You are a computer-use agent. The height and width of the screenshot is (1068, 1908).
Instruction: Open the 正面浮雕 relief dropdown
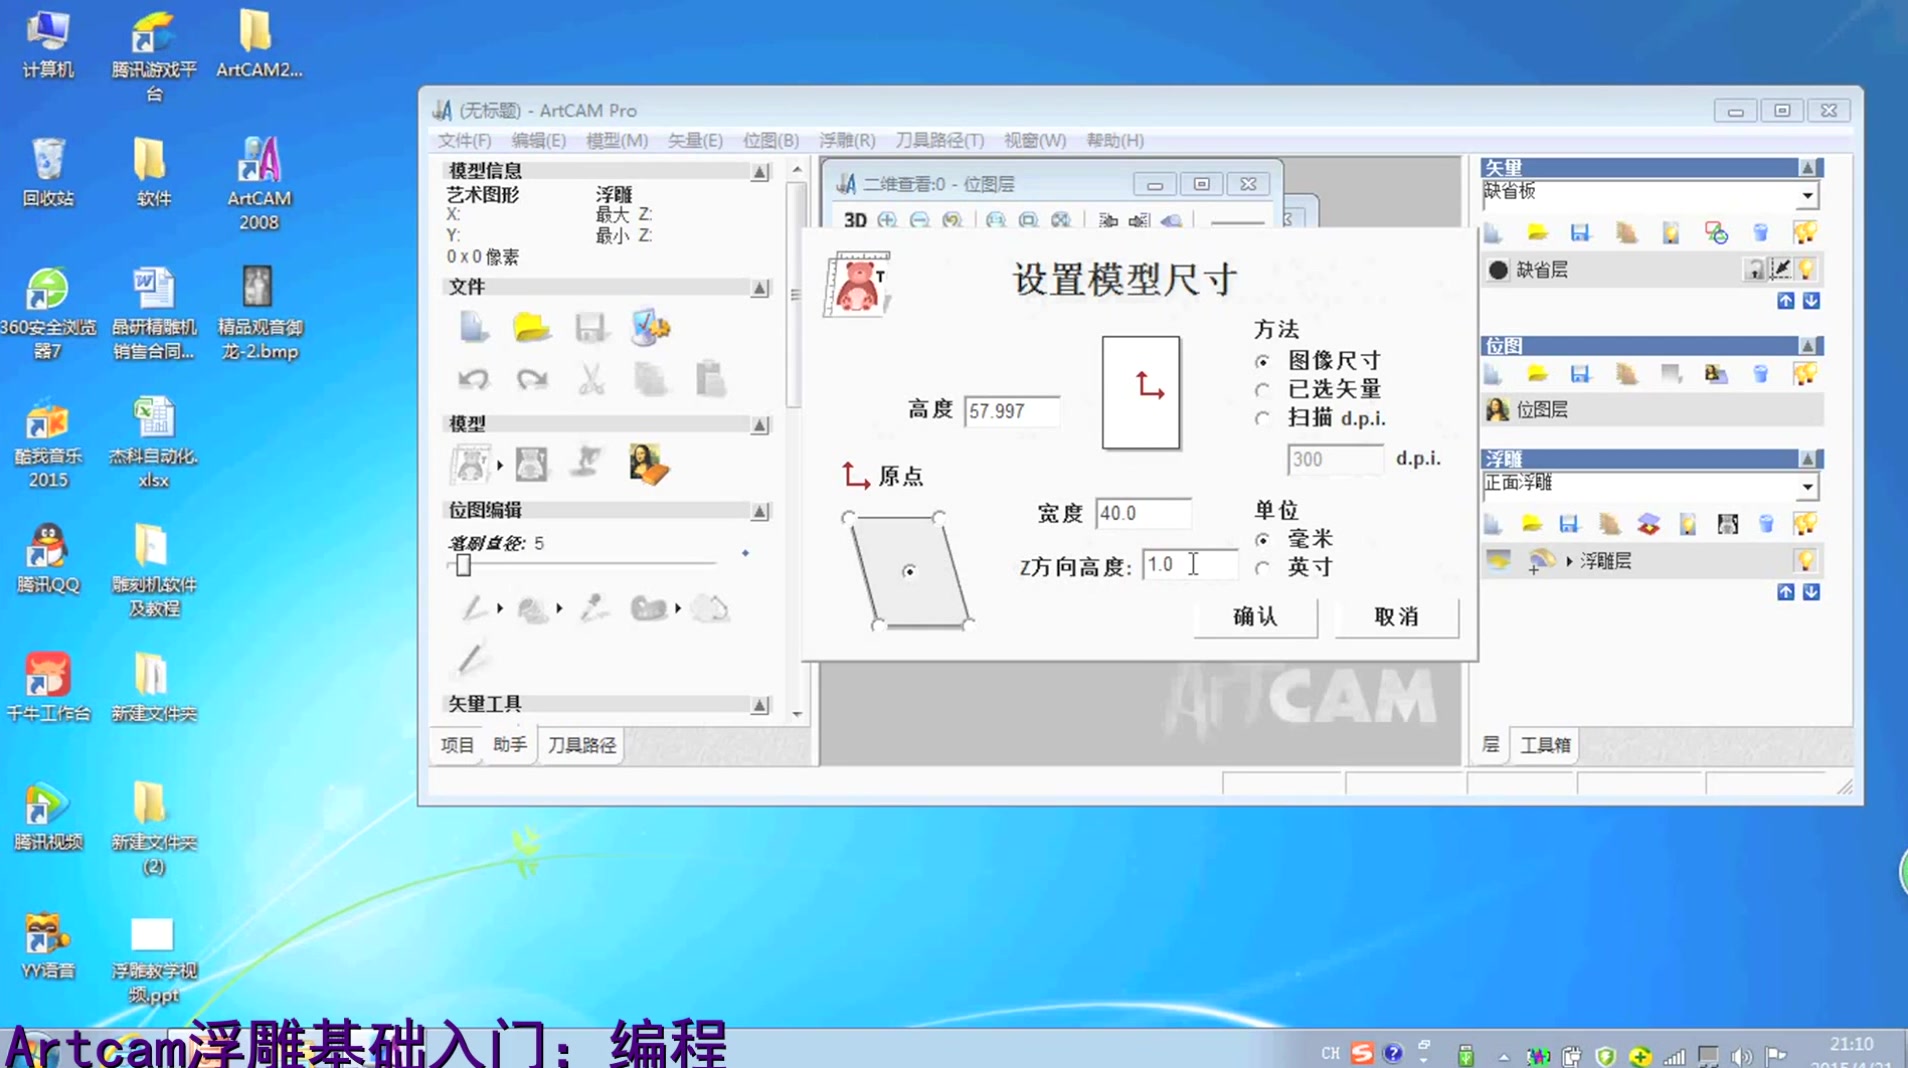coord(1807,487)
